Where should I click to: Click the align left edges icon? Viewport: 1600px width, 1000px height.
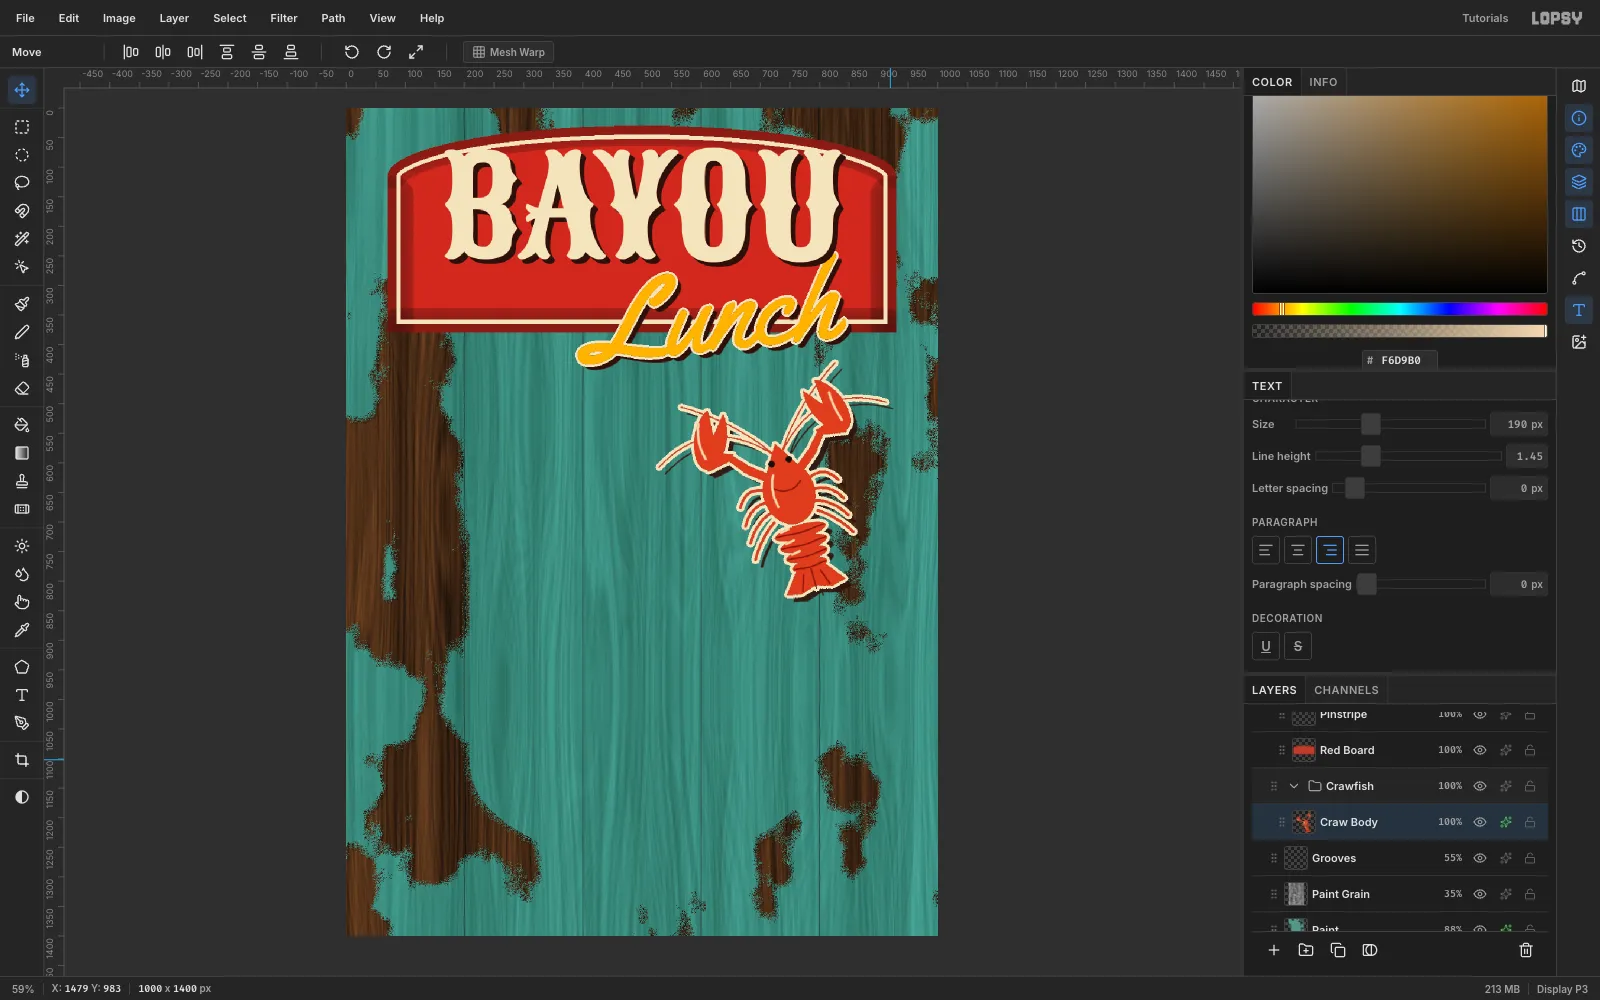[x=131, y=52]
